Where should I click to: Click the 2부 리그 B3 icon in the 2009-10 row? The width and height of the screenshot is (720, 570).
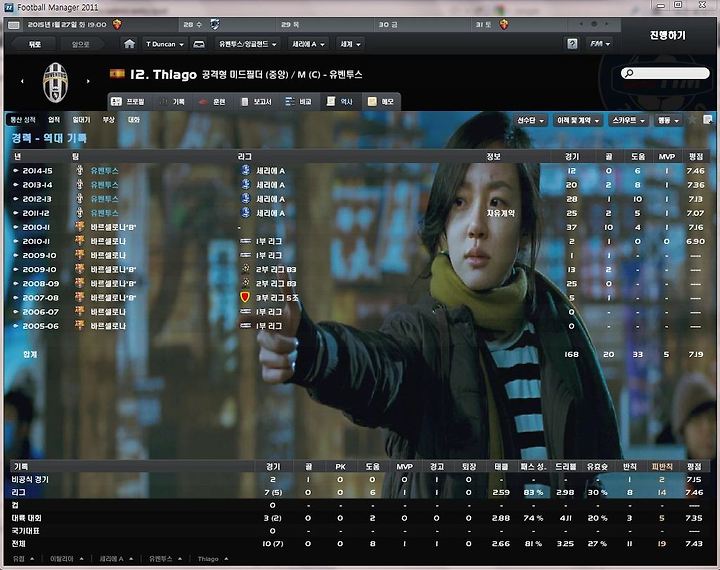tap(246, 269)
